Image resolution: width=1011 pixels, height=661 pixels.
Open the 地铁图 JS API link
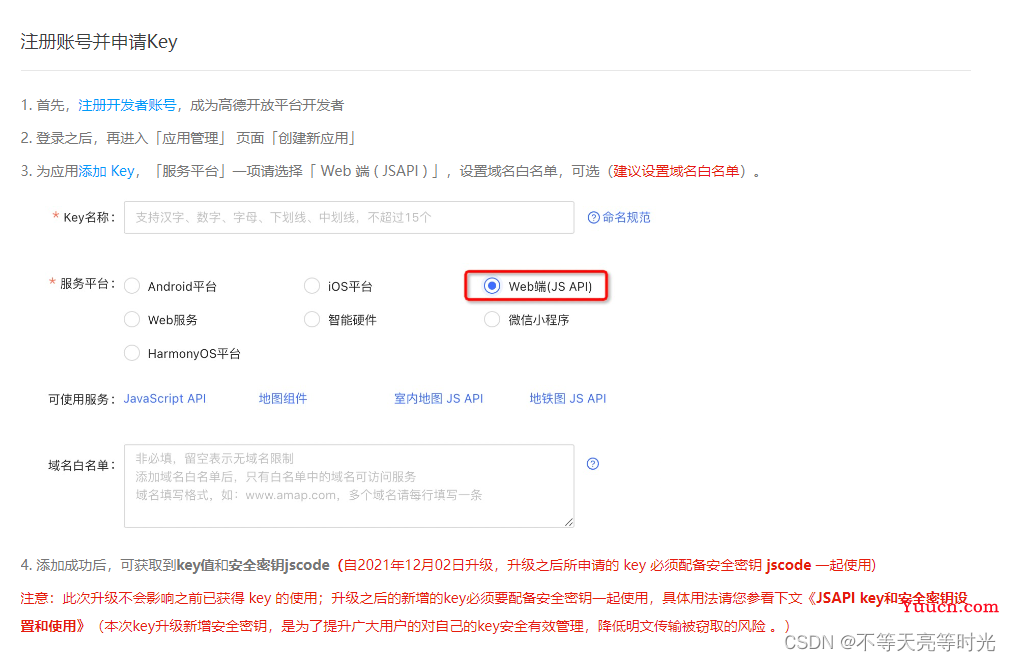pos(567,399)
